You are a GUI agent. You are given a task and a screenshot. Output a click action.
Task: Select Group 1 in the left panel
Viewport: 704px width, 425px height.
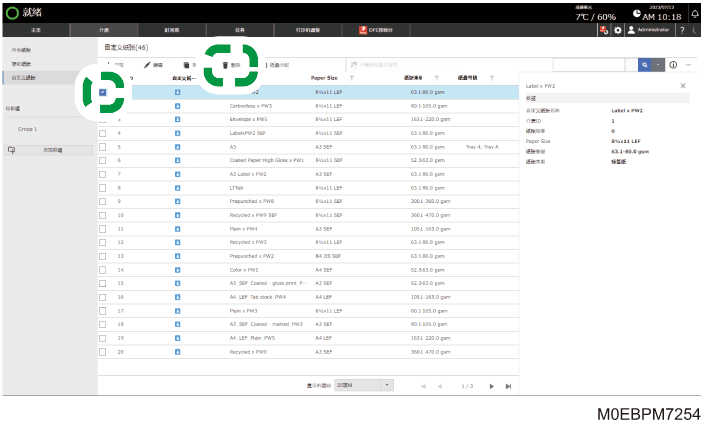pos(27,129)
